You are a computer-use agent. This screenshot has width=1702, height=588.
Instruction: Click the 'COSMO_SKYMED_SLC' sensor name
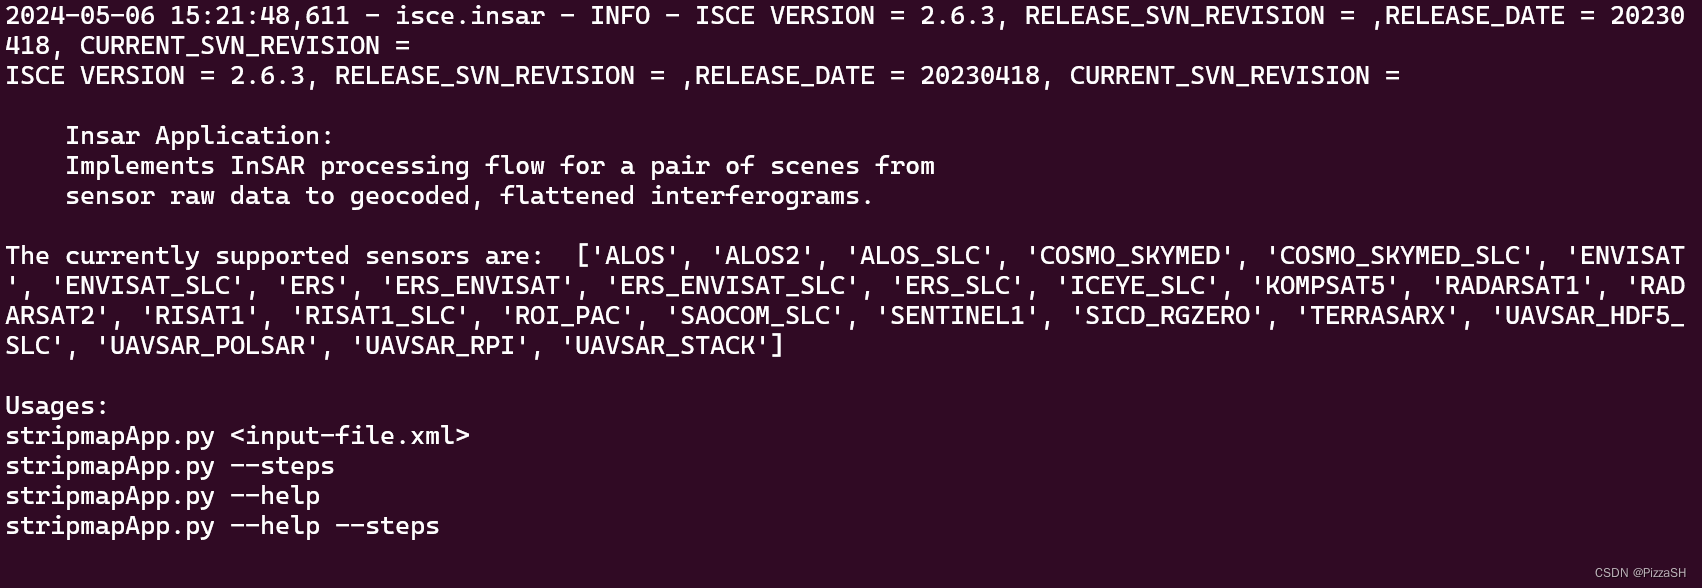(x=1400, y=256)
